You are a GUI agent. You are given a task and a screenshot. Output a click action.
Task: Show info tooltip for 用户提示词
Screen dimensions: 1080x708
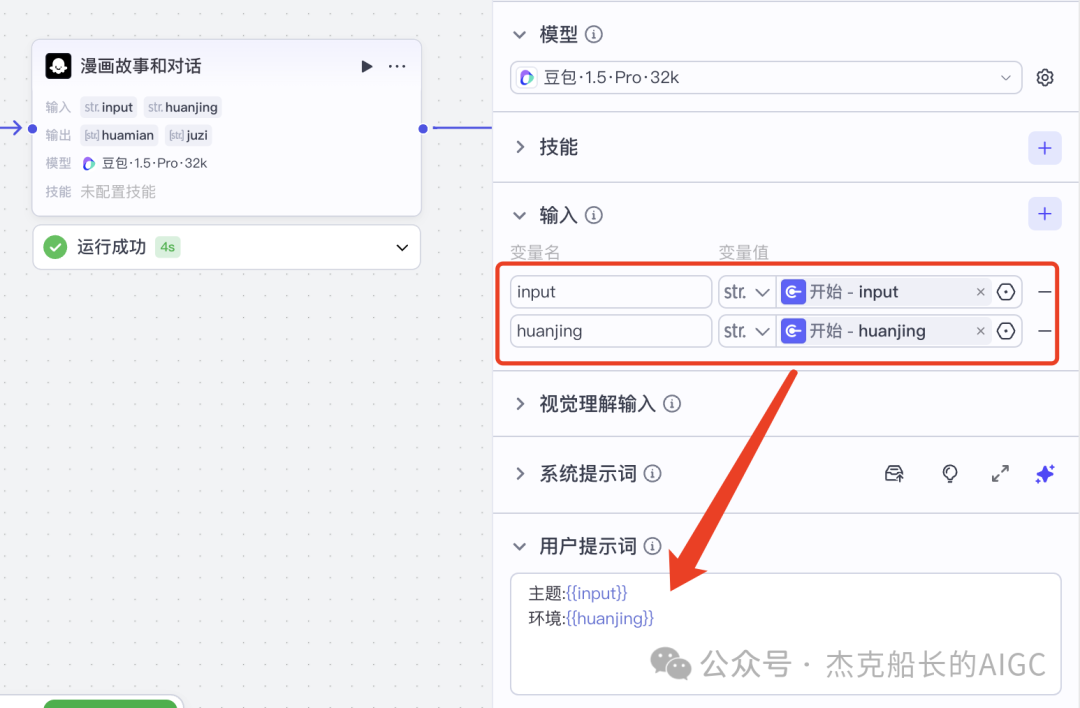coord(652,546)
